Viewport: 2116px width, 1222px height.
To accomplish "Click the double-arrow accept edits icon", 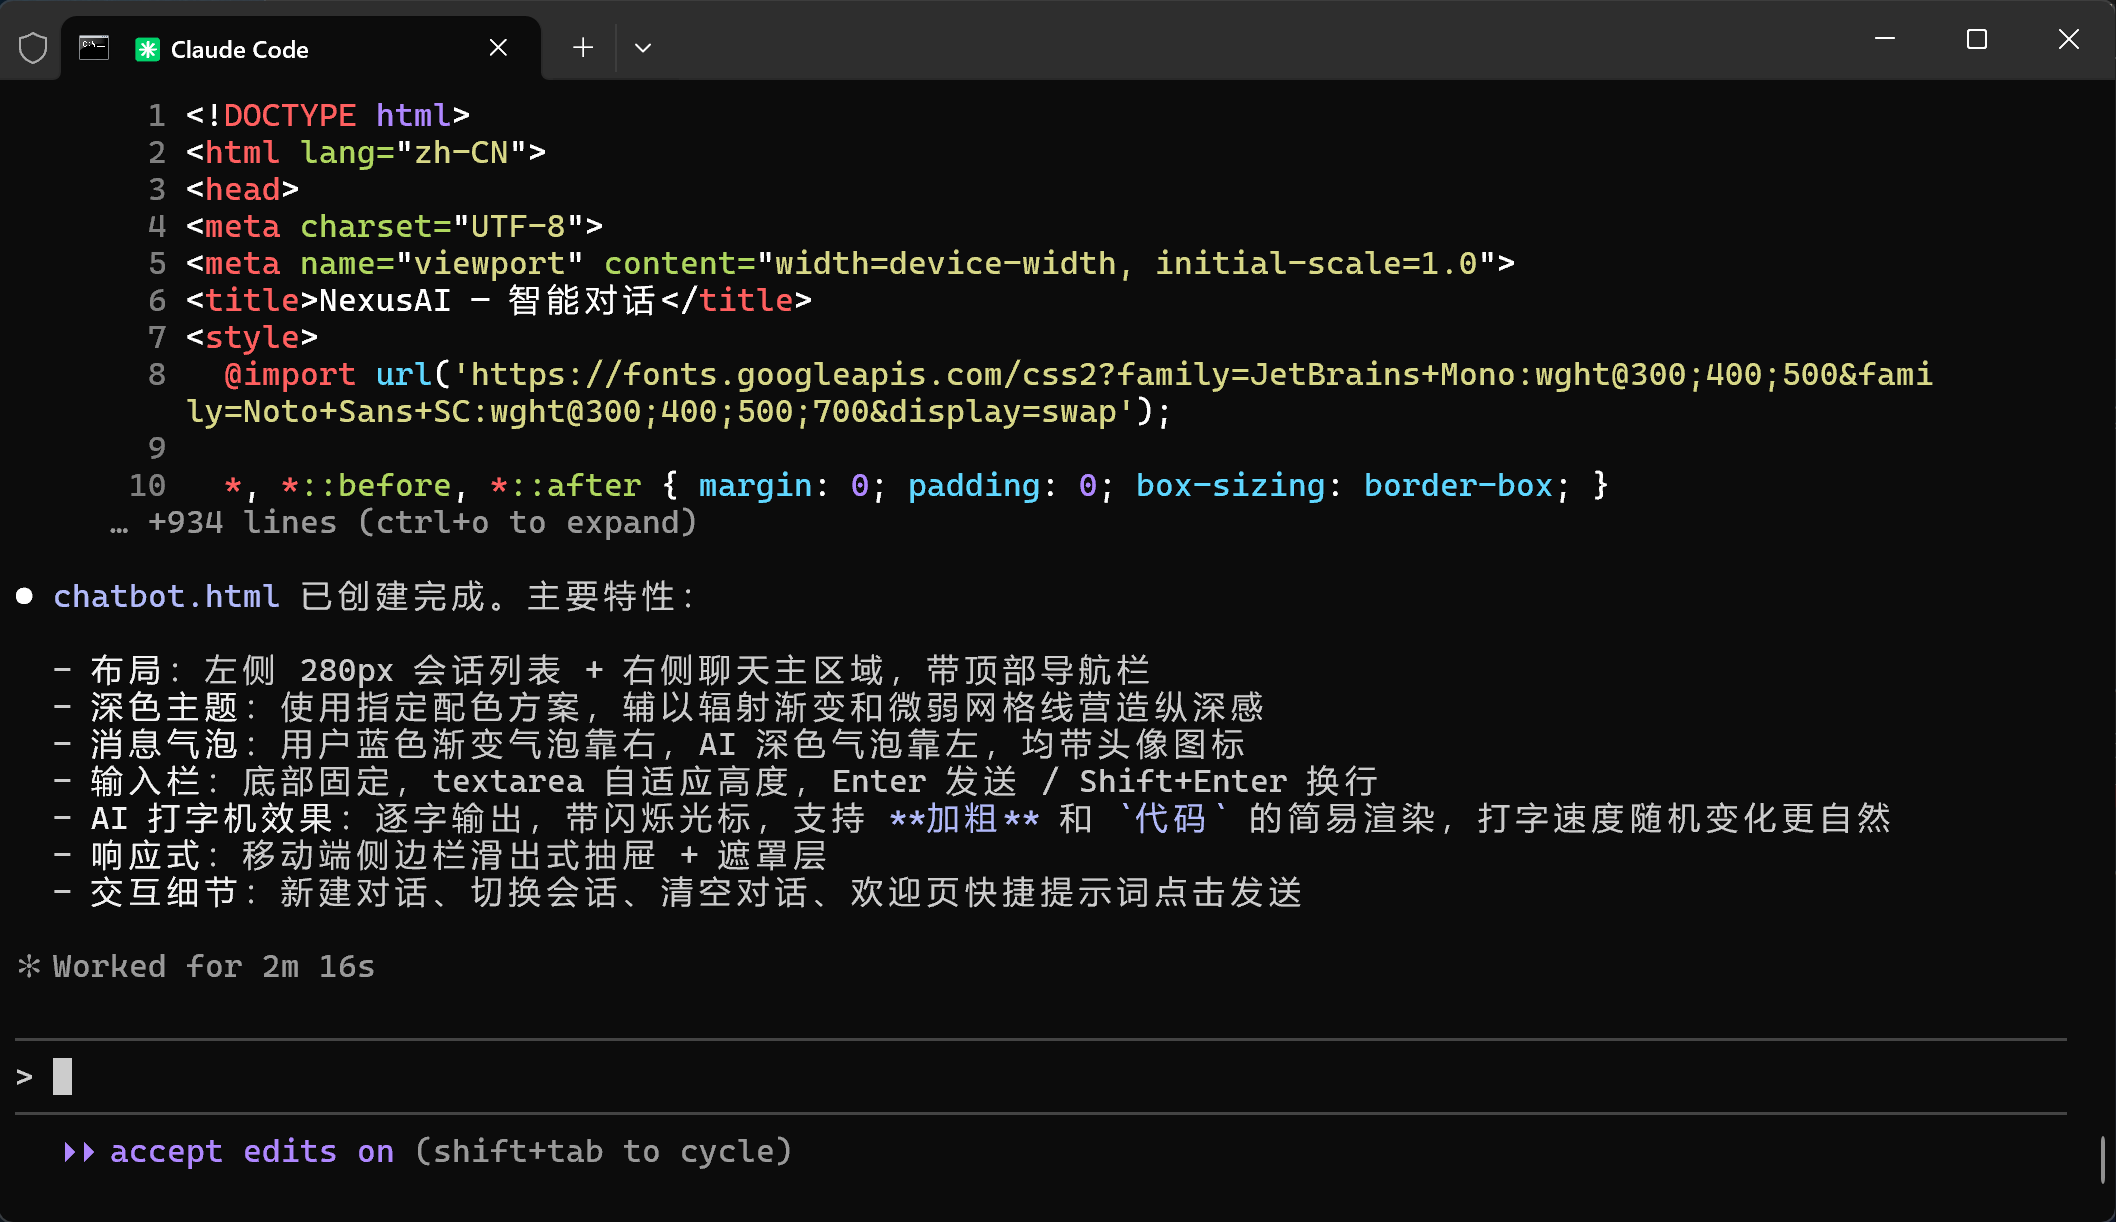I will point(79,1152).
